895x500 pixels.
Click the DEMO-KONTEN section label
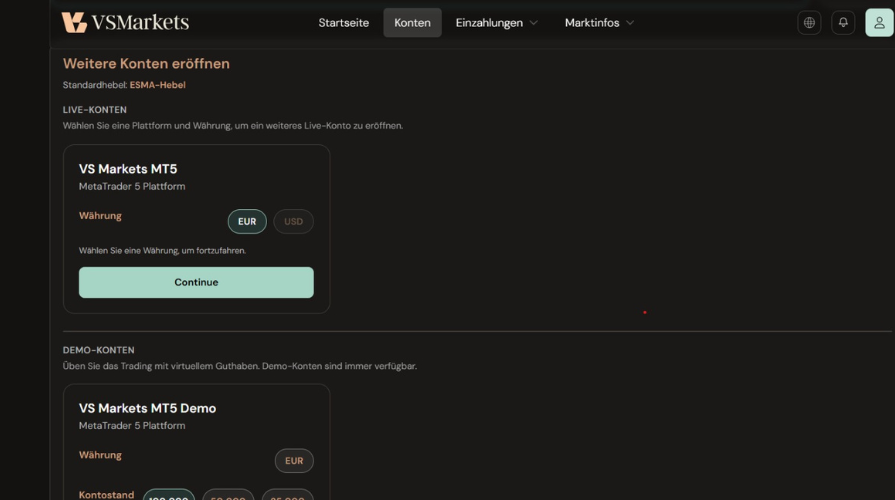98,350
